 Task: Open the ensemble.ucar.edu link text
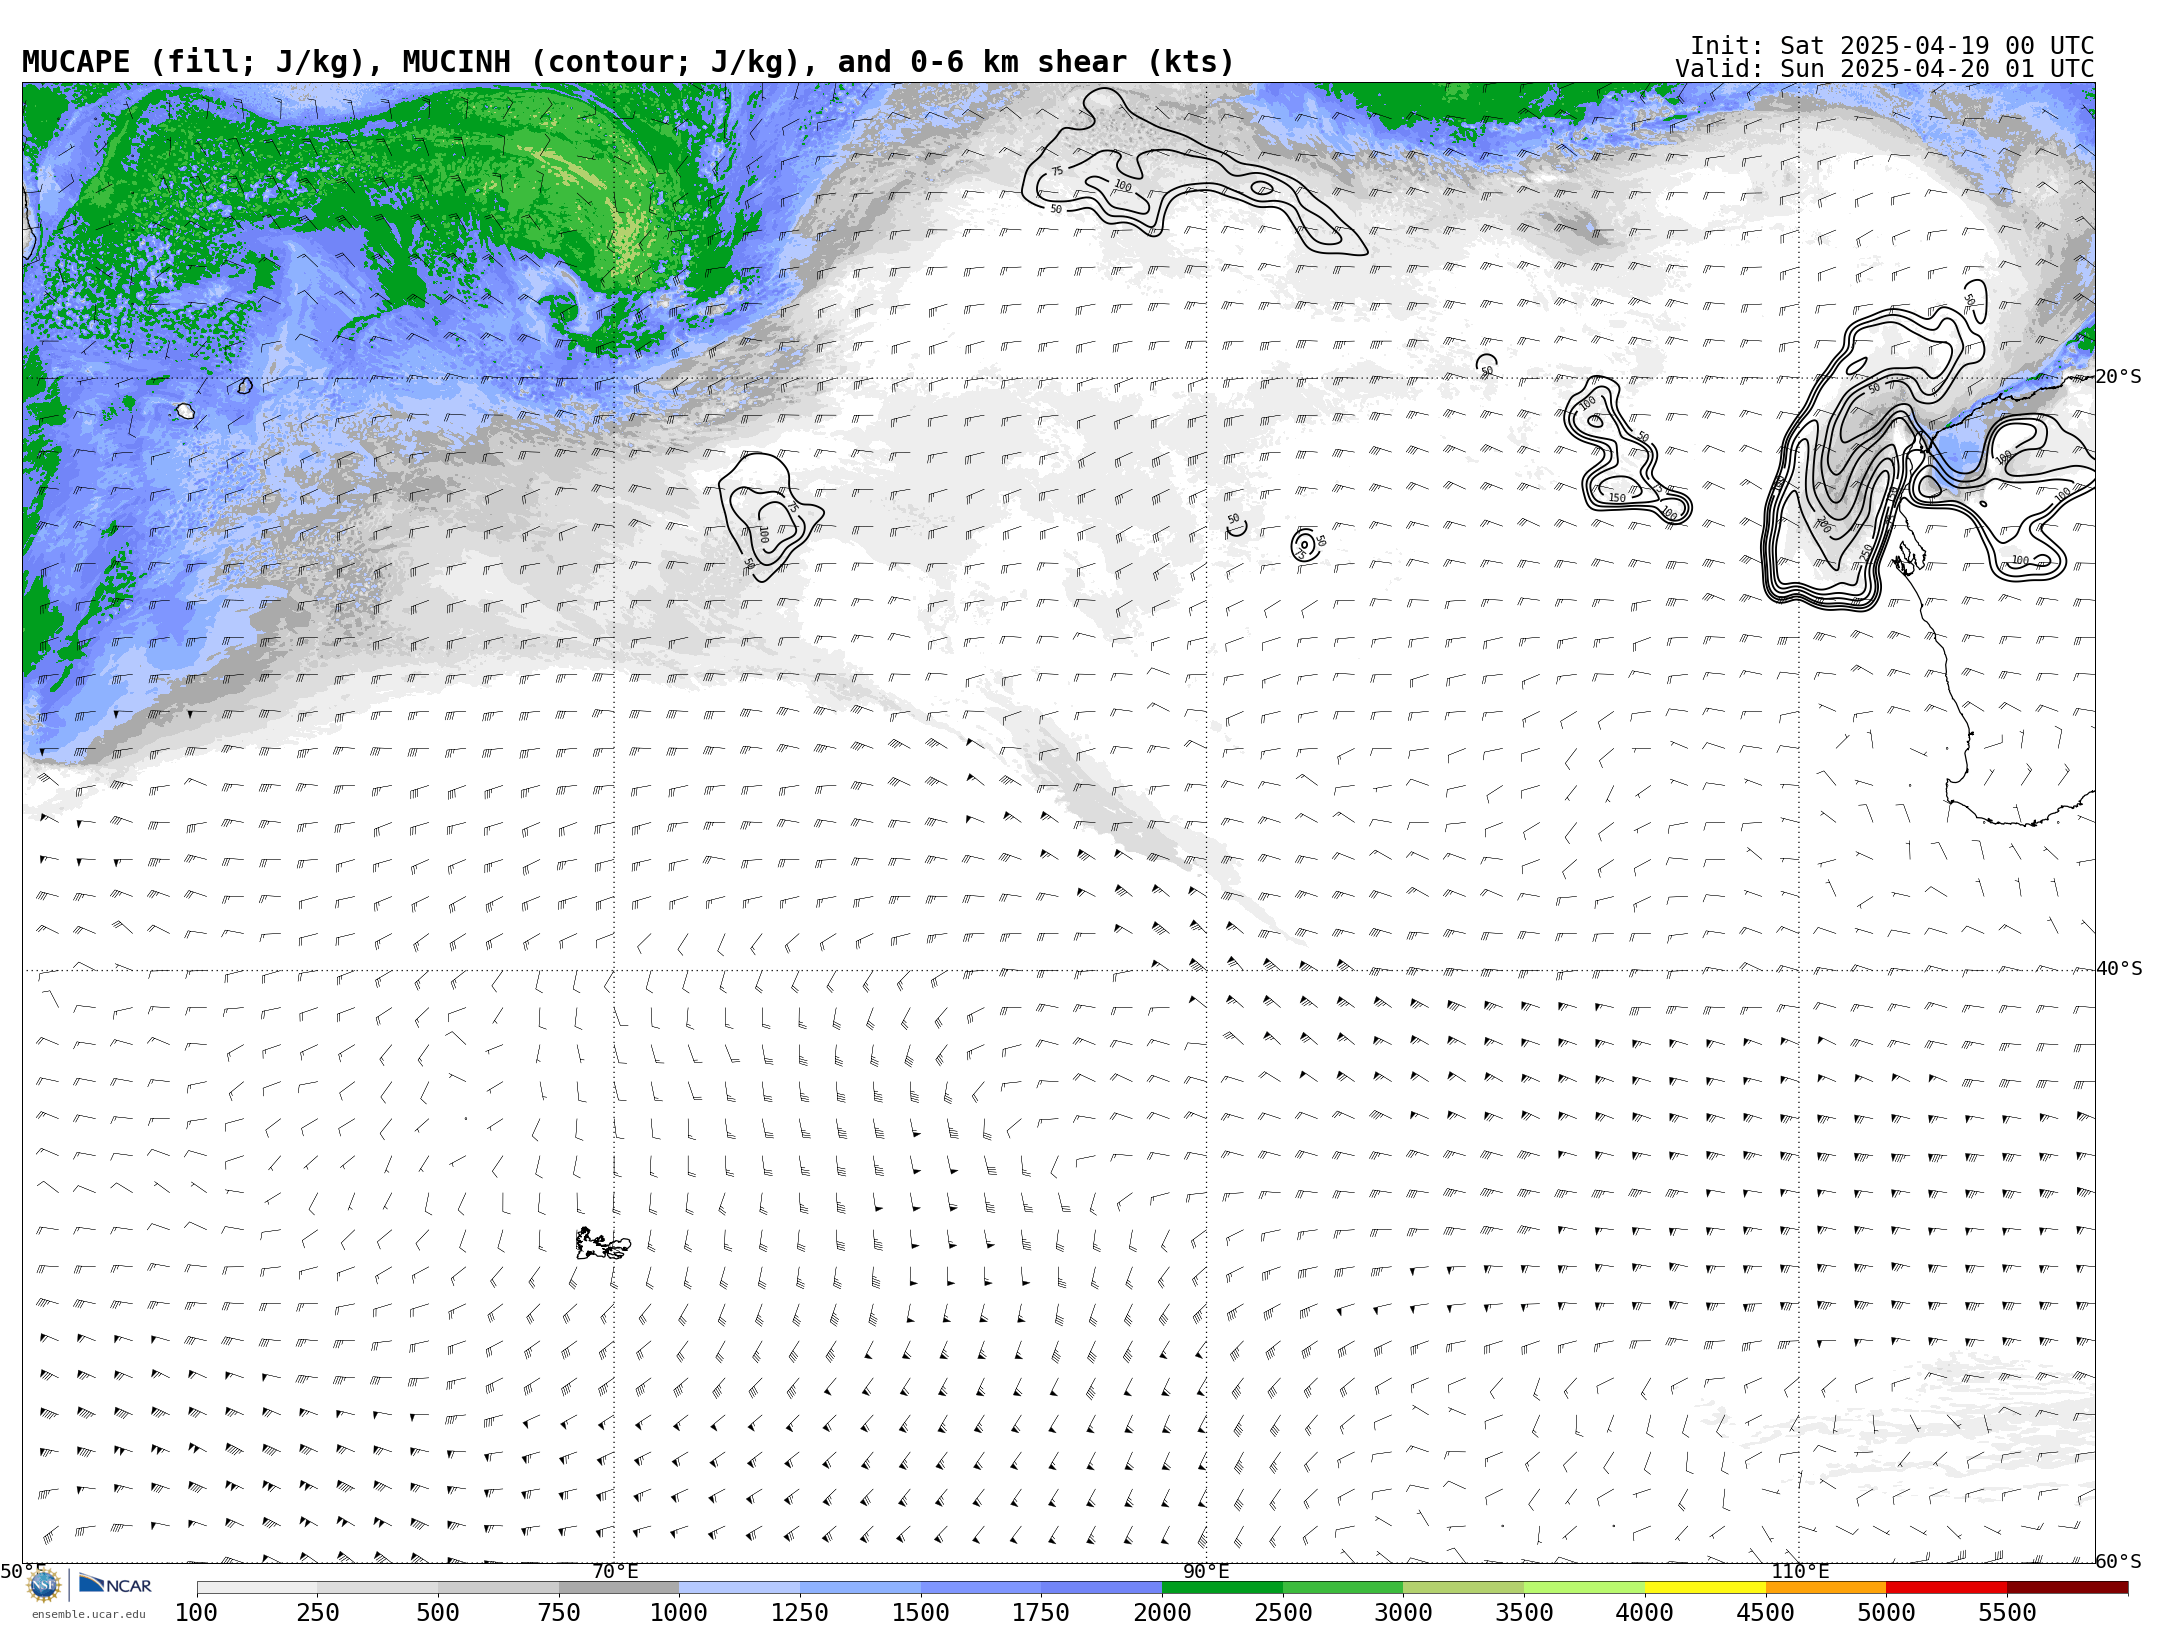point(88,1614)
